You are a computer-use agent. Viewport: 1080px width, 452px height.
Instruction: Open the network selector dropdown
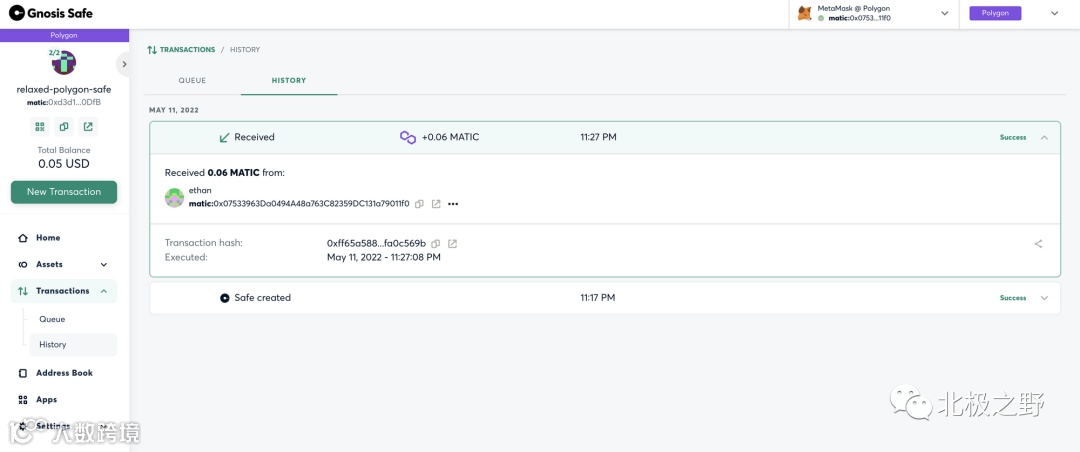pyautogui.click(x=1054, y=13)
